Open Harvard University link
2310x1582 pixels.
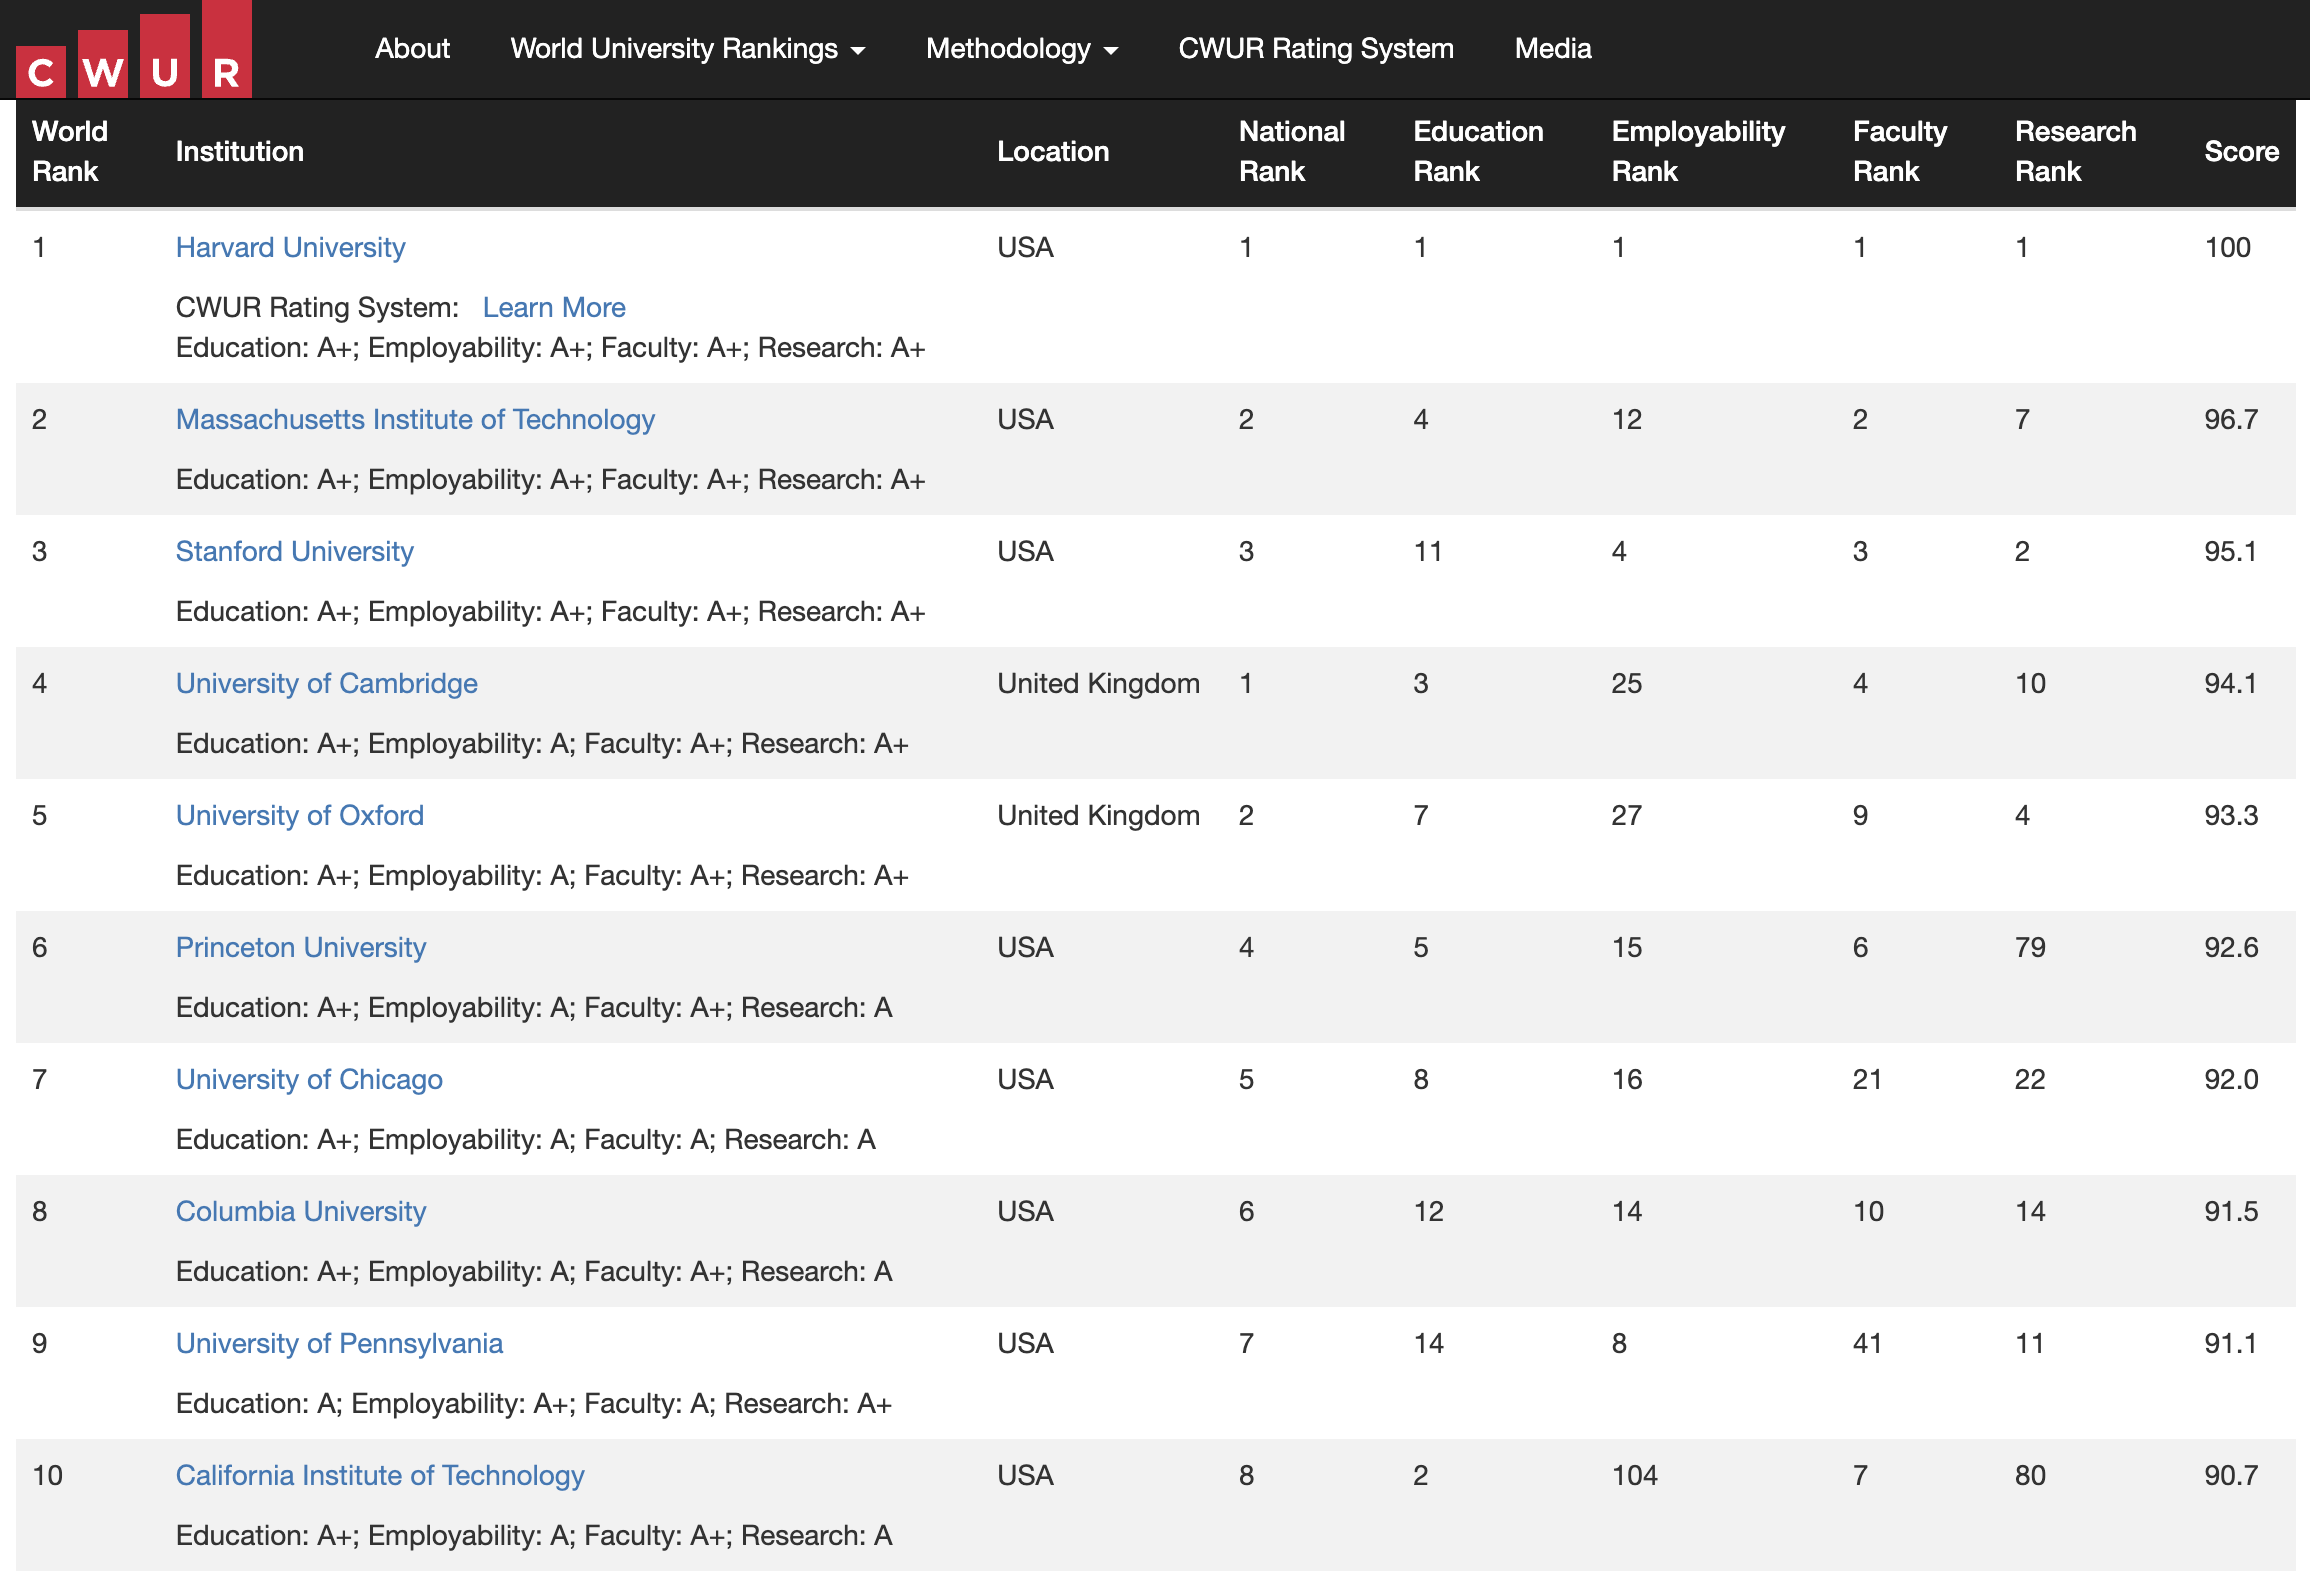point(290,247)
